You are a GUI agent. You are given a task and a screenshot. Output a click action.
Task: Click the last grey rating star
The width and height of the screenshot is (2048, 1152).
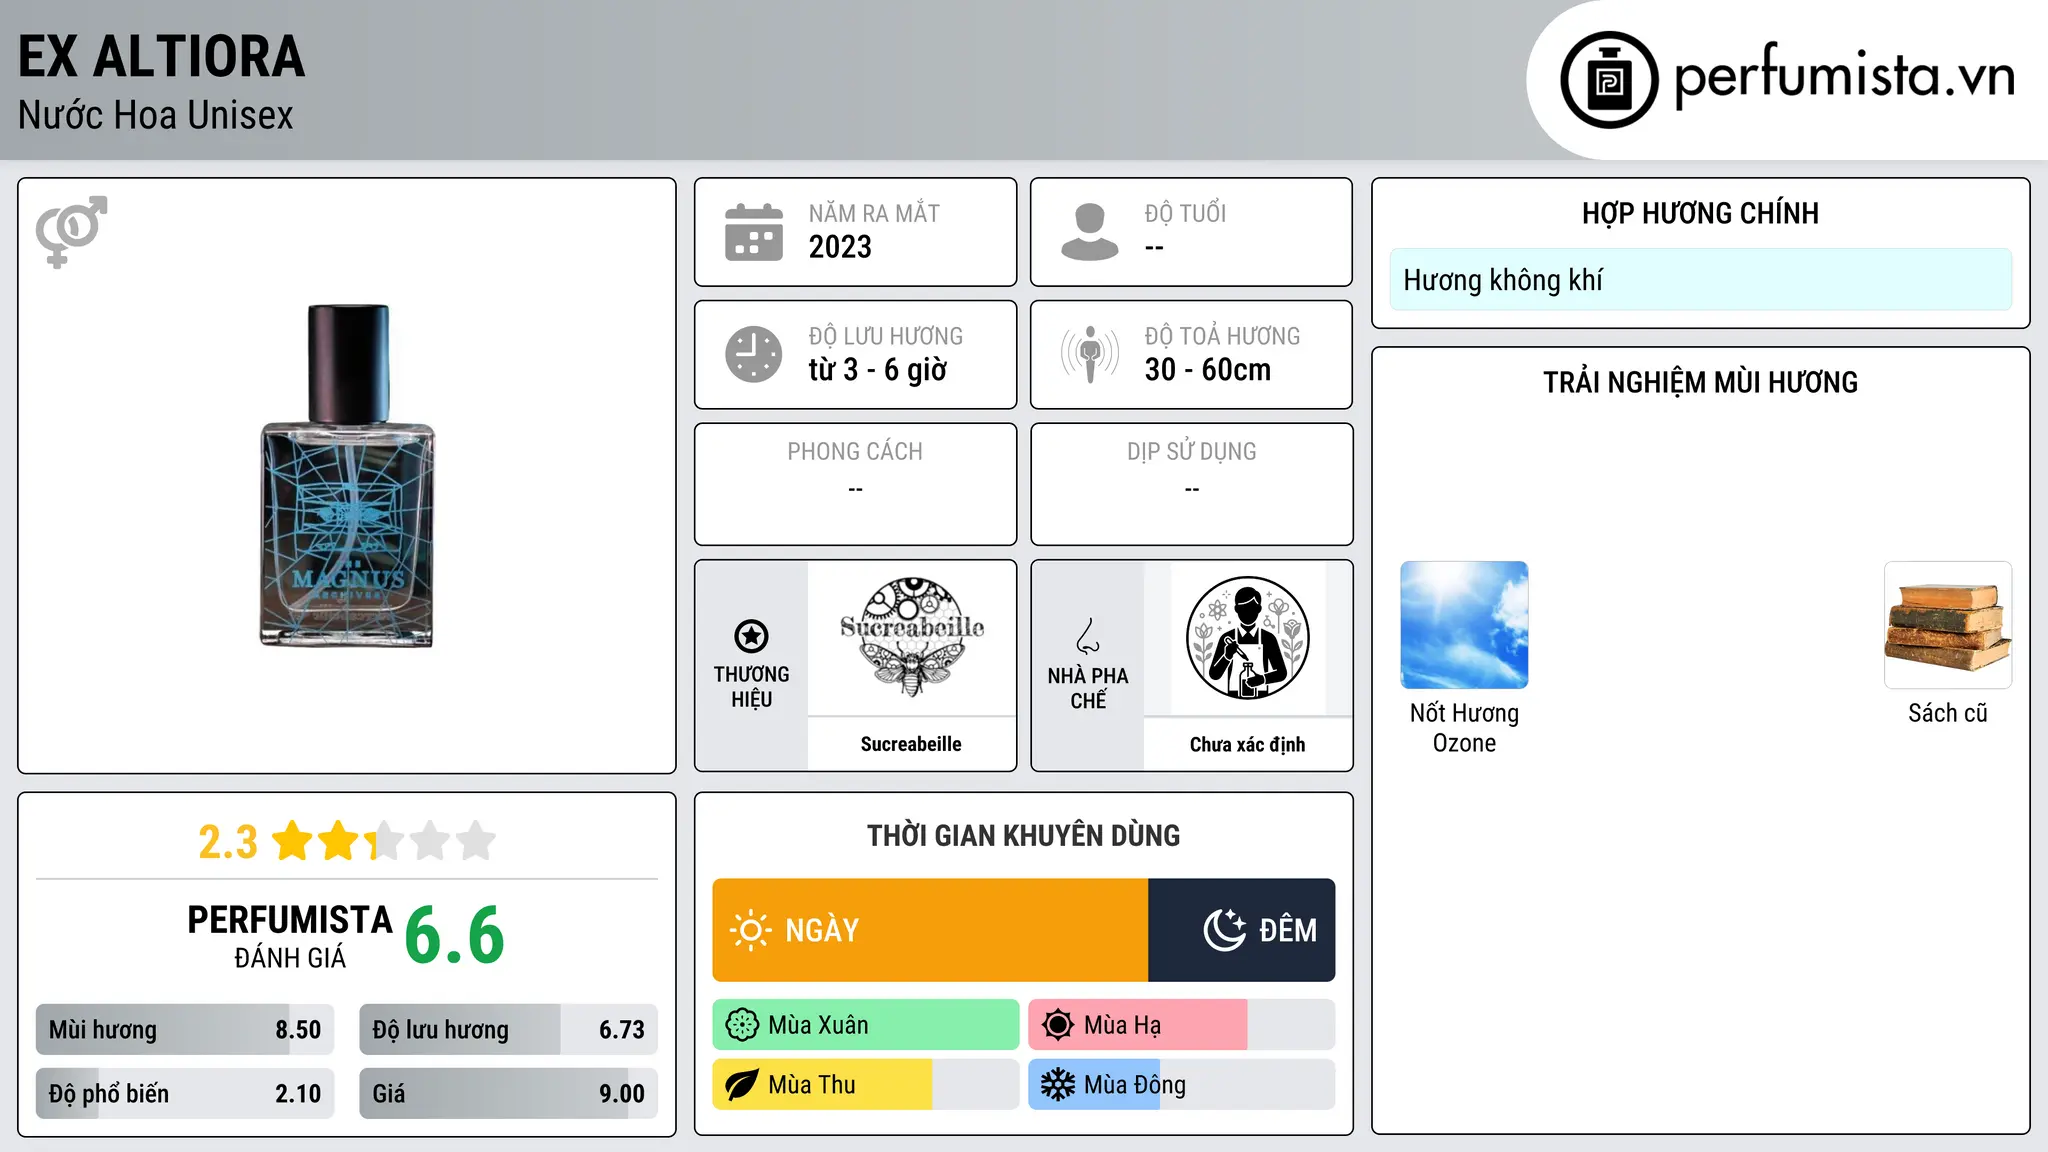pos(476,840)
